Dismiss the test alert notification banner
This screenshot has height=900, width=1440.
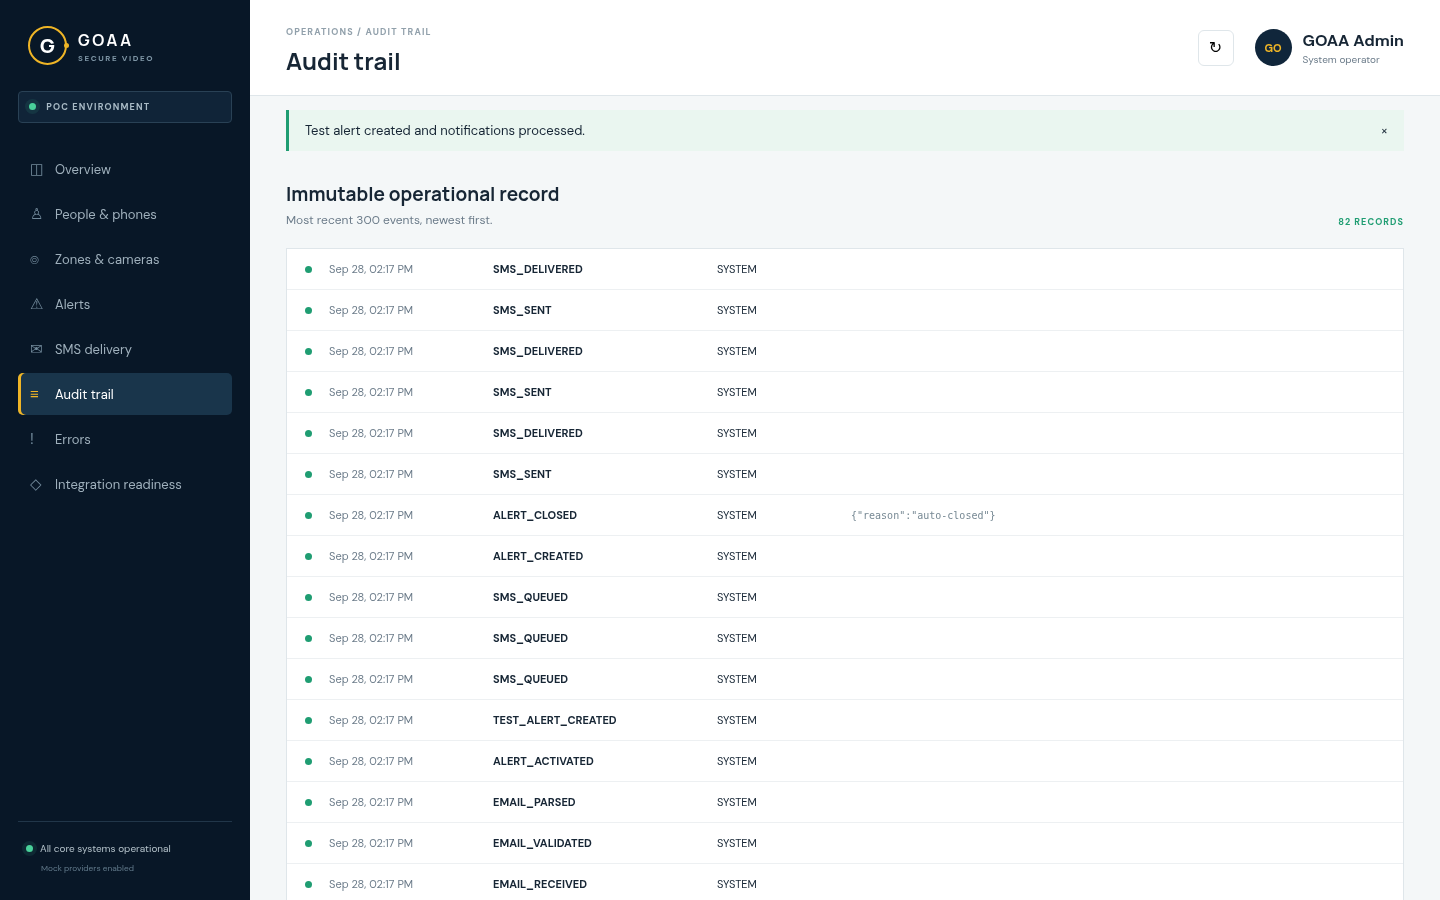[x=1384, y=131]
